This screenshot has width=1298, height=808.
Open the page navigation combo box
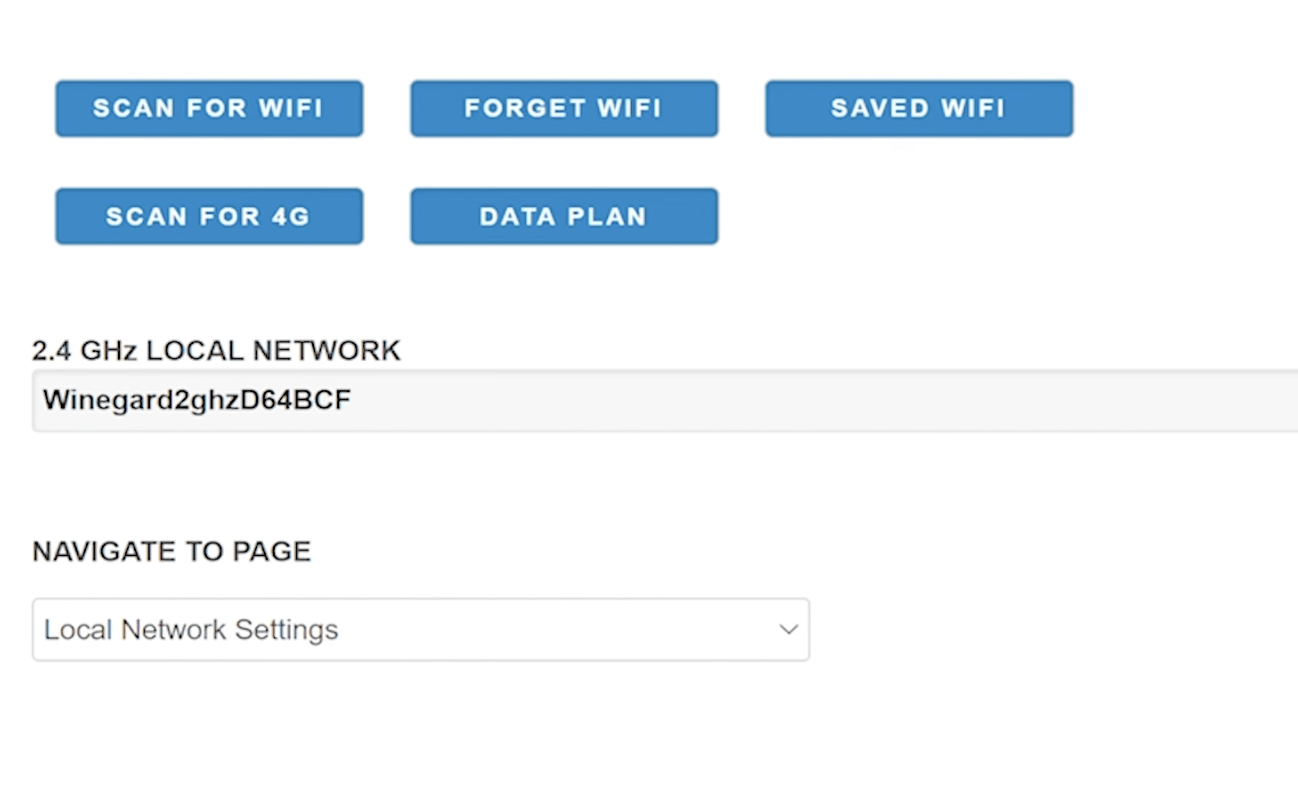[x=420, y=630]
